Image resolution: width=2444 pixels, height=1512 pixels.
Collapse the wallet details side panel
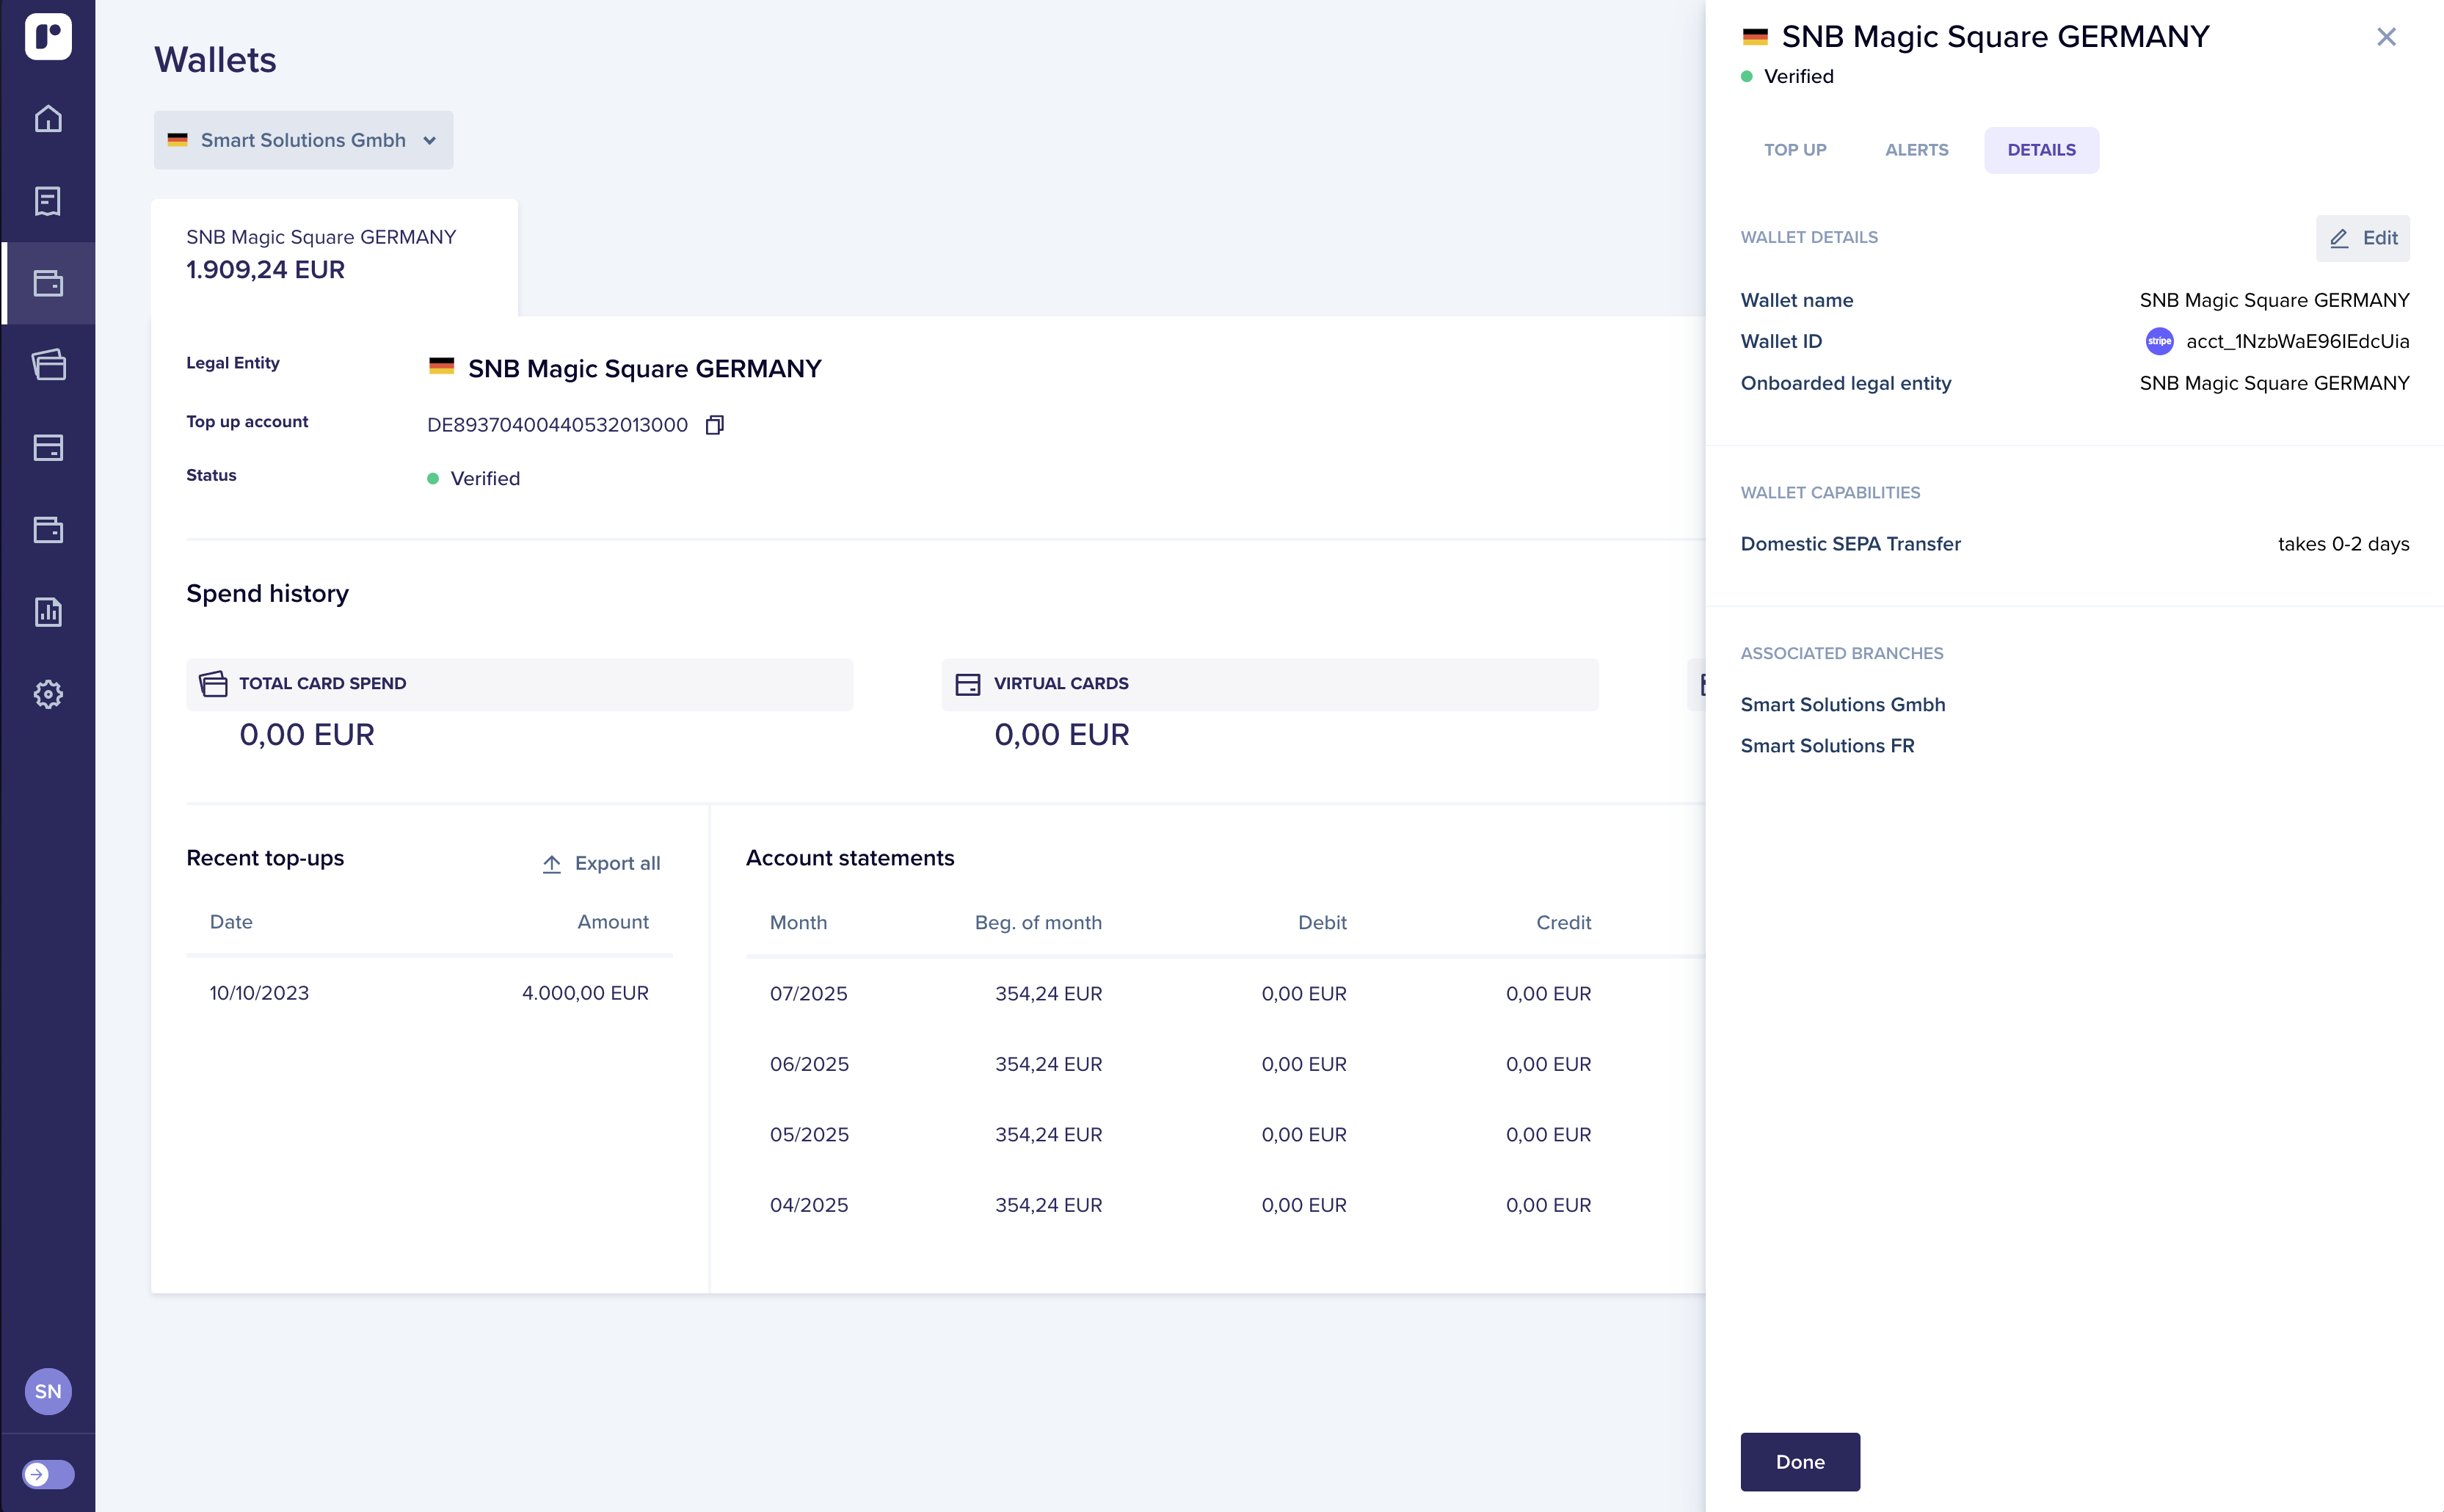pyautogui.click(x=2387, y=36)
